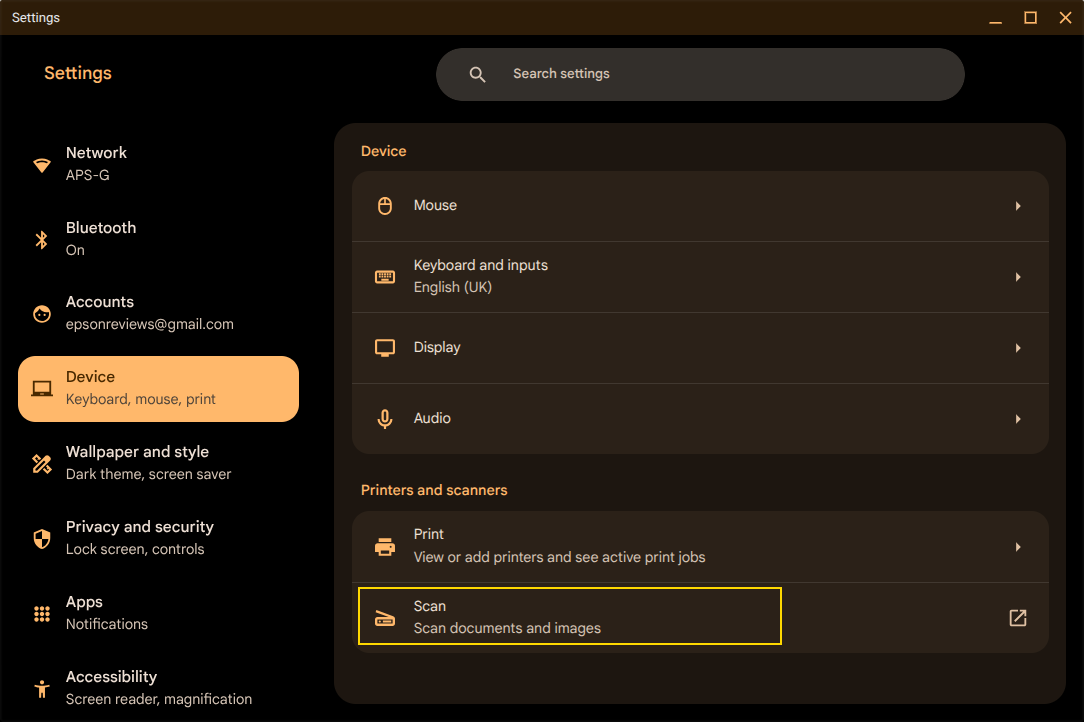Image resolution: width=1084 pixels, height=722 pixels.
Task: Expand the Audio settings arrow
Action: (x=1018, y=418)
